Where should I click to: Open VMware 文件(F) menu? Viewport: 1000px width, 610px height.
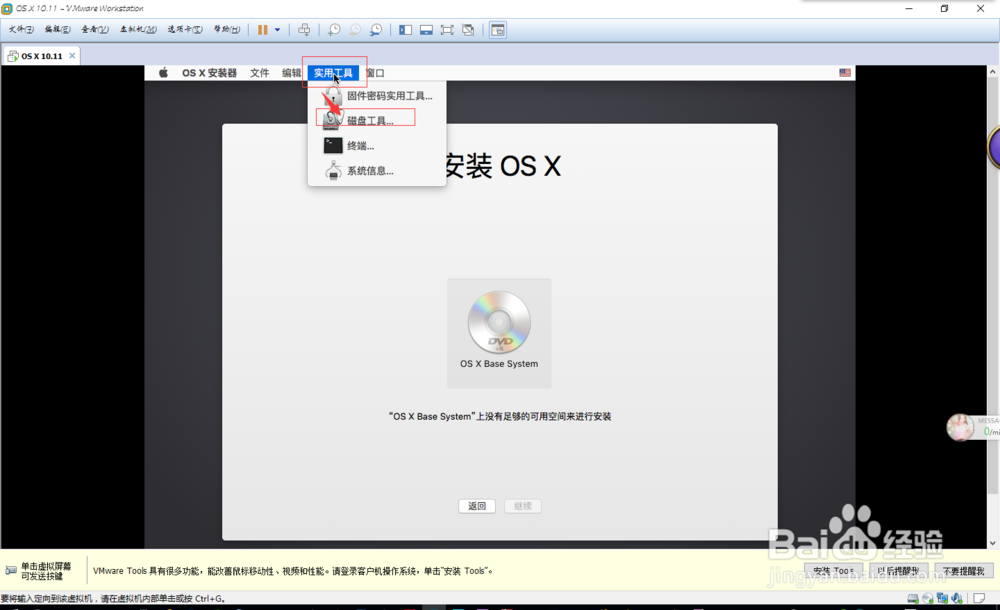[x=21, y=29]
